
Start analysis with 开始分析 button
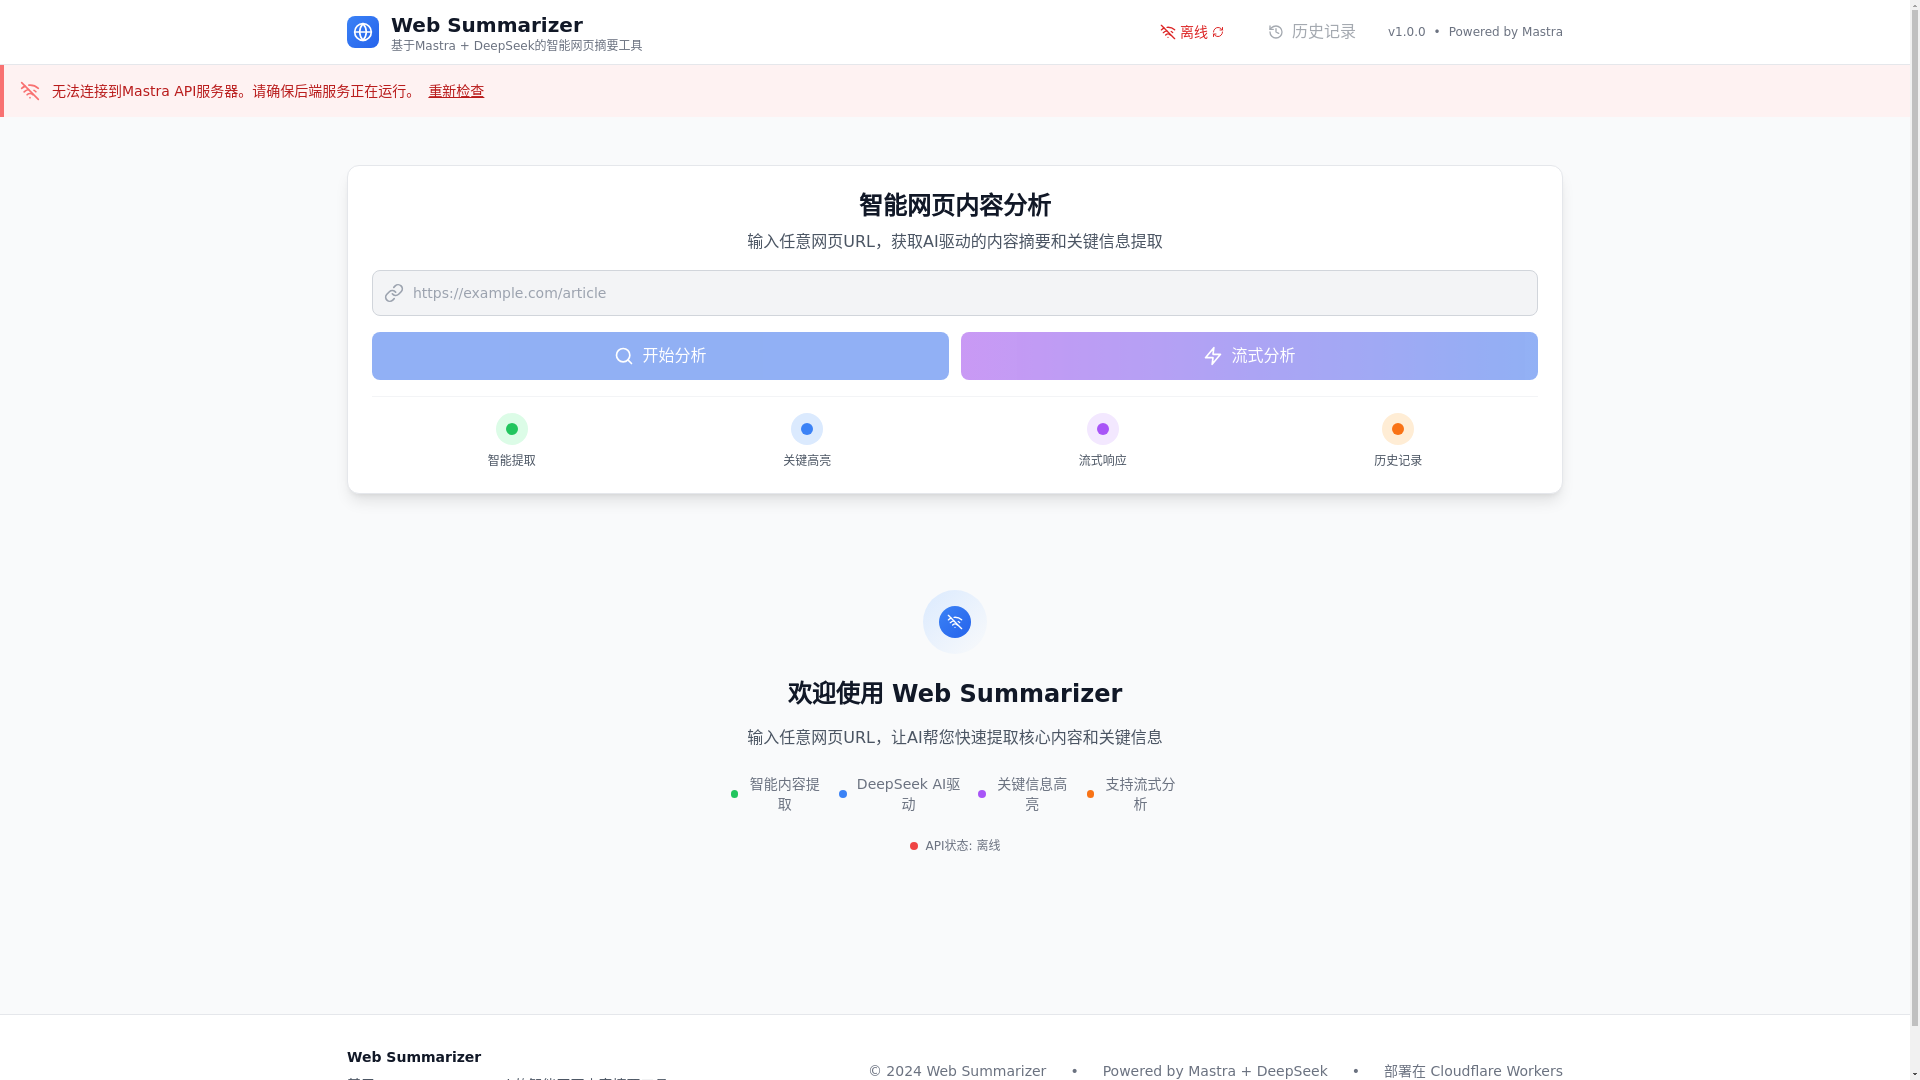[x=660, y=356]
